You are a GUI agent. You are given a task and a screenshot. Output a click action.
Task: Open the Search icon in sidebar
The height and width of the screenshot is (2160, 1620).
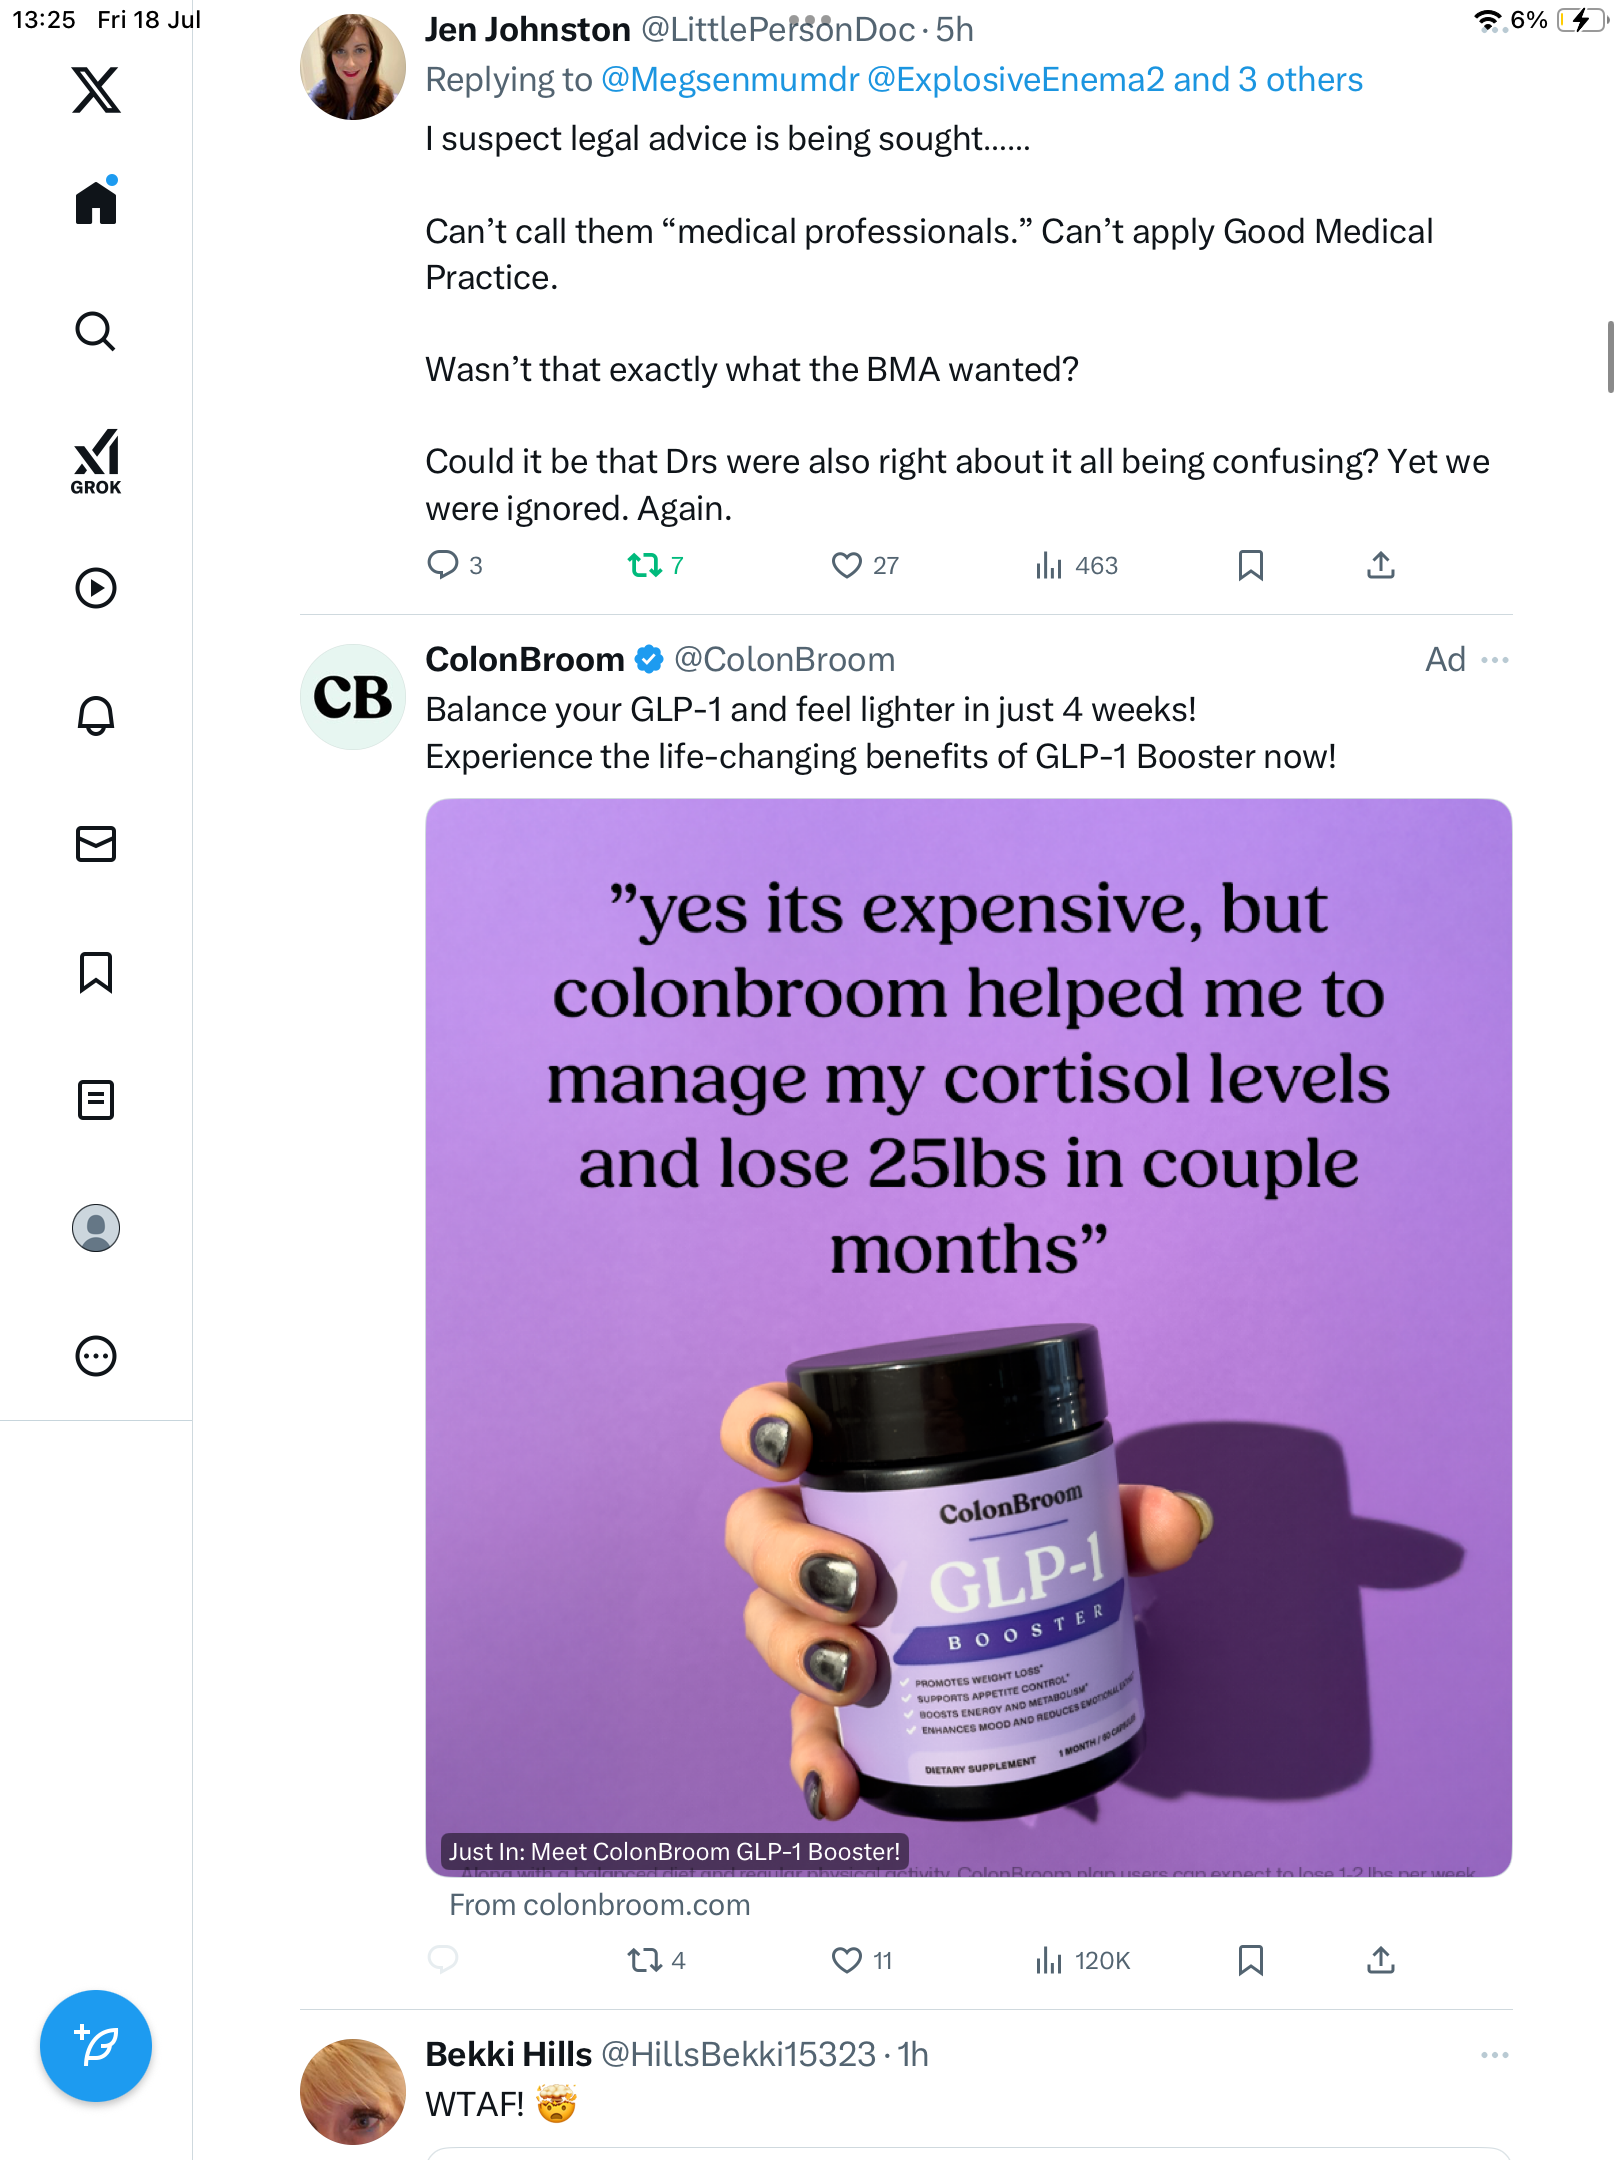(x=96, y=331)
